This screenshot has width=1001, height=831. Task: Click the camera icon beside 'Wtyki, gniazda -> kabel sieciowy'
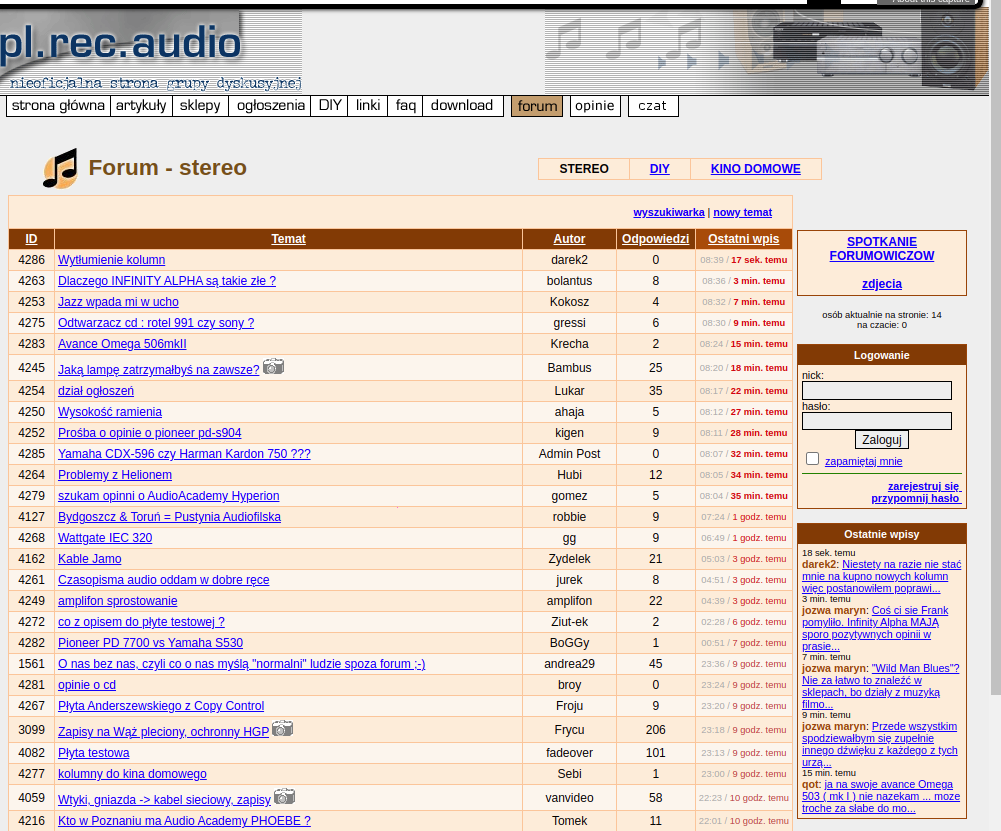284,797
